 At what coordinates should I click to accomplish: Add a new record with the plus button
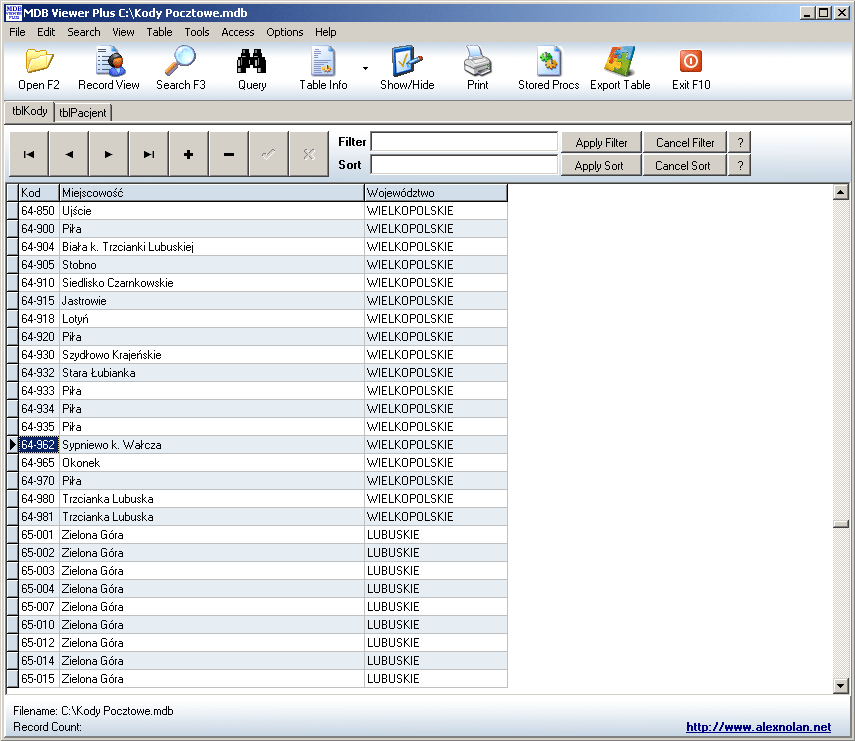point(187,153)
